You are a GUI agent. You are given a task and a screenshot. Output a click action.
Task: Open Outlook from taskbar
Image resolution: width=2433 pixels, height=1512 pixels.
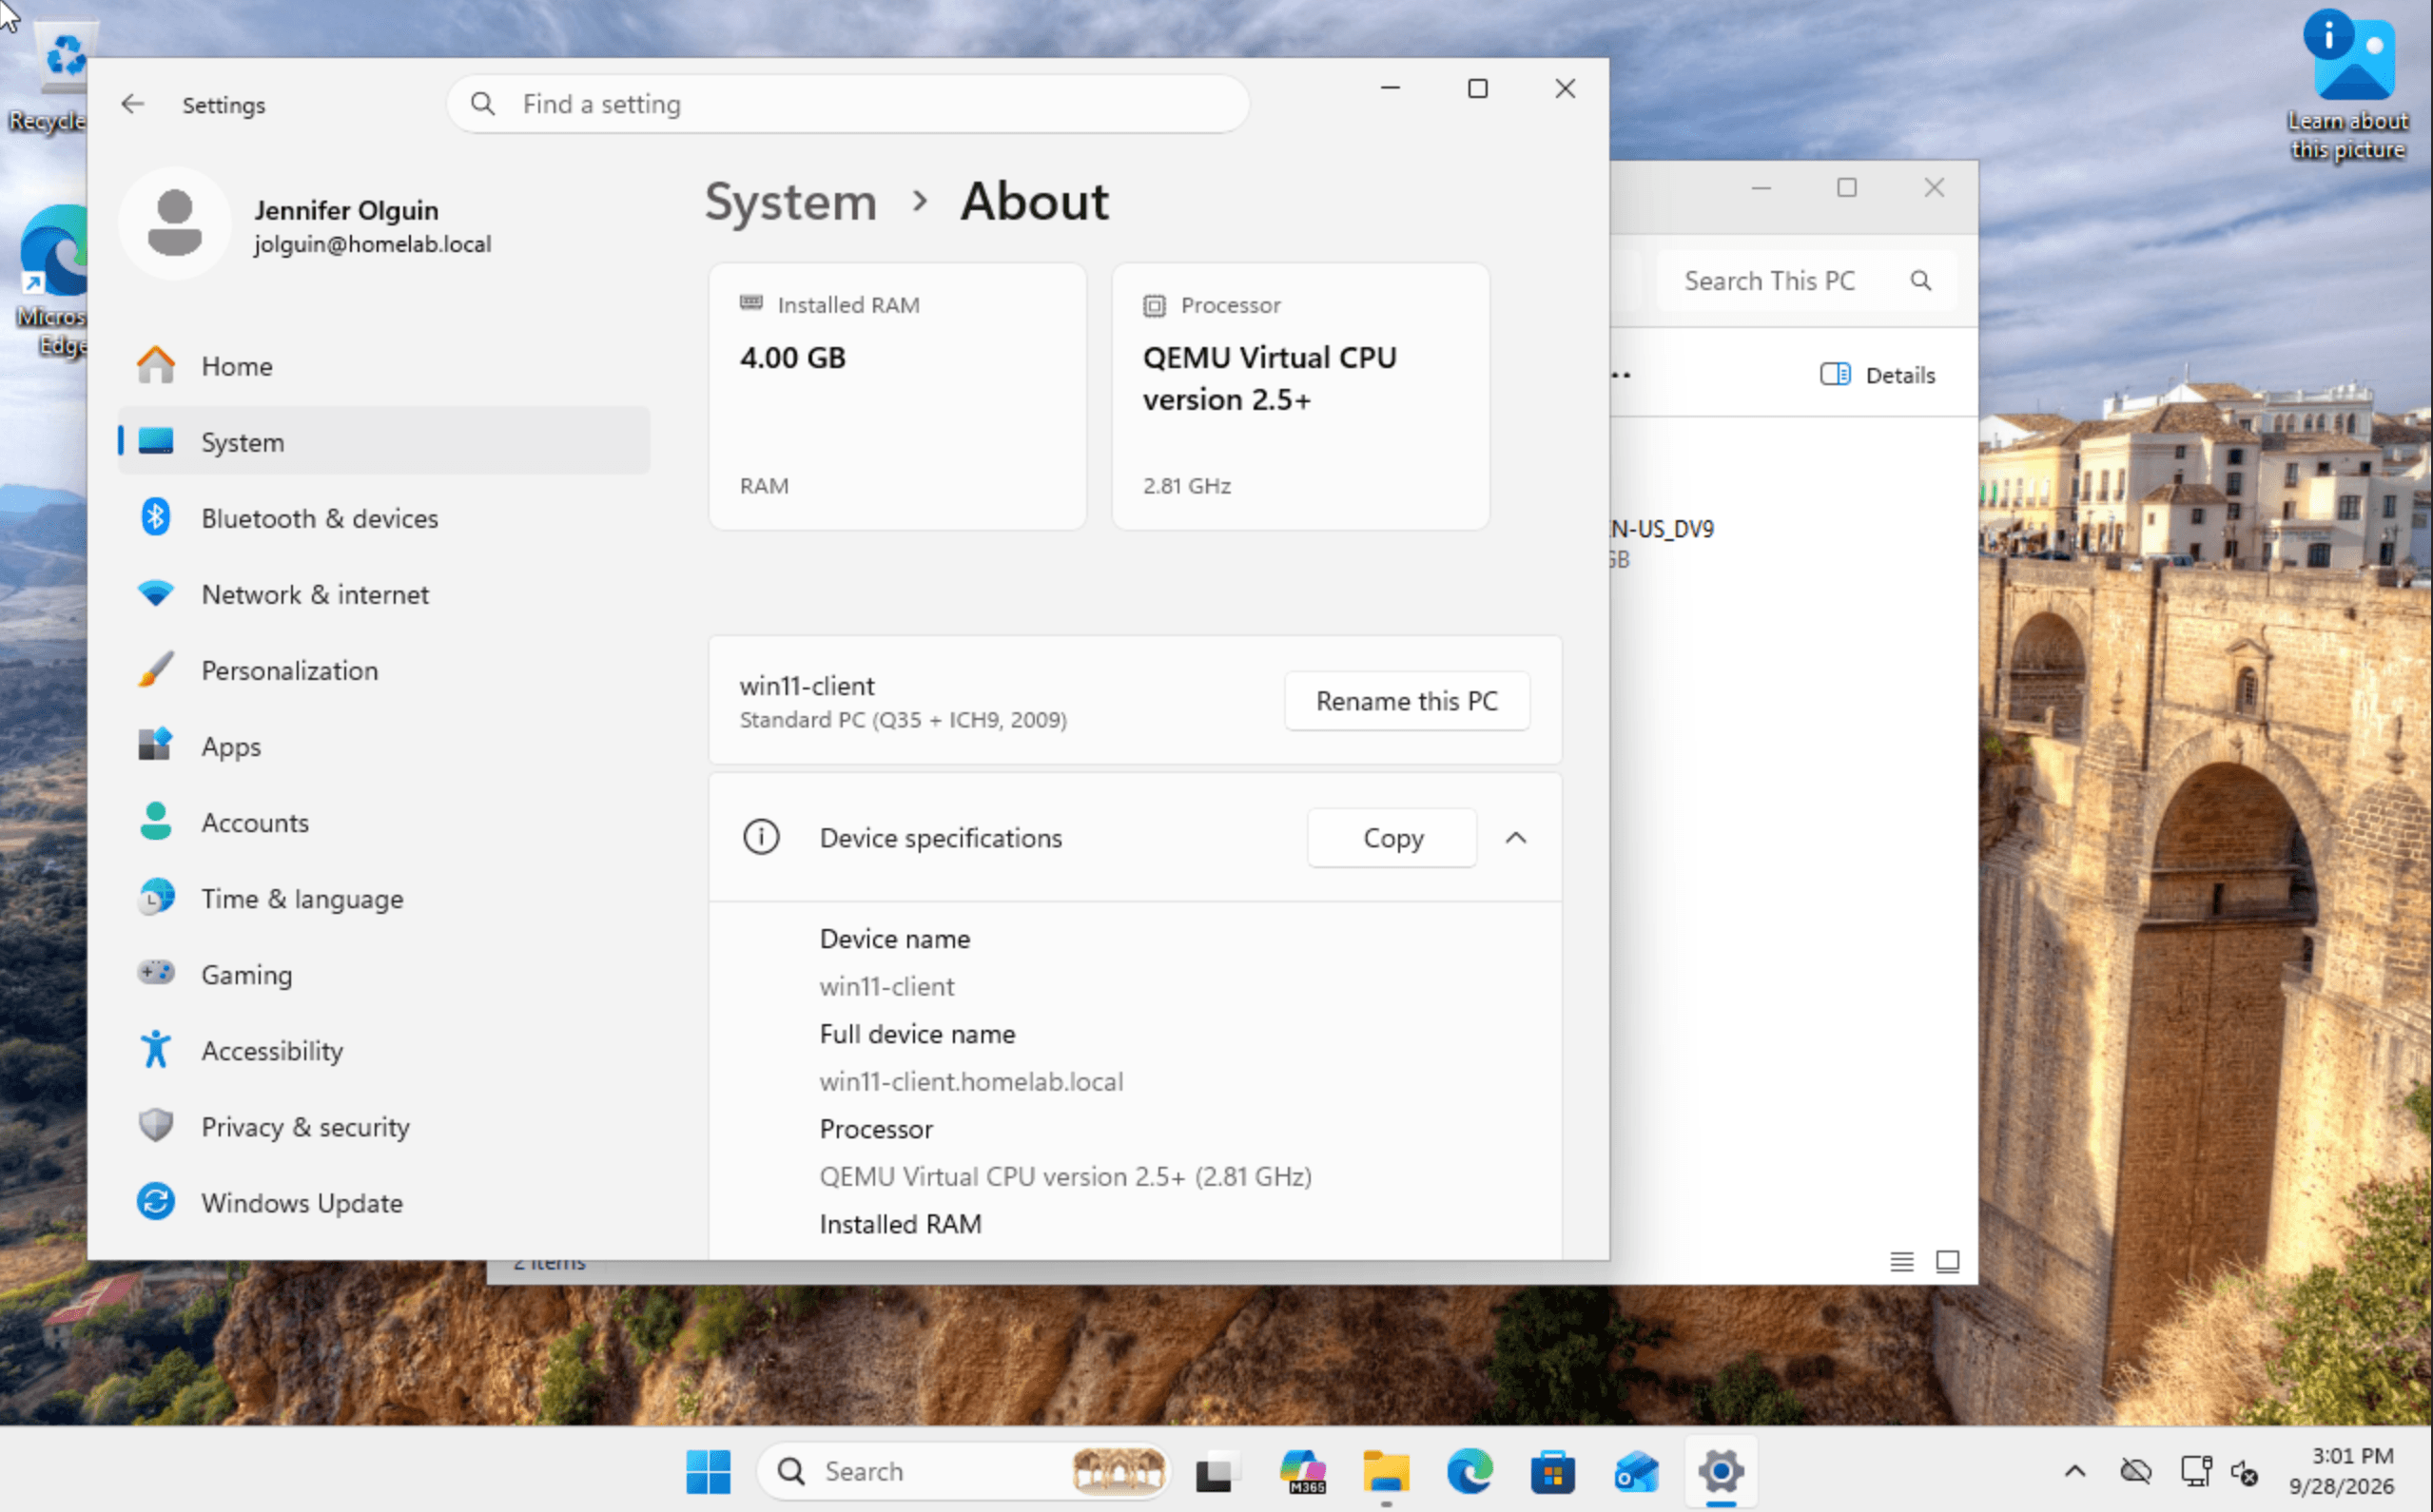pyautogui.click(x=1637, y=1472)
